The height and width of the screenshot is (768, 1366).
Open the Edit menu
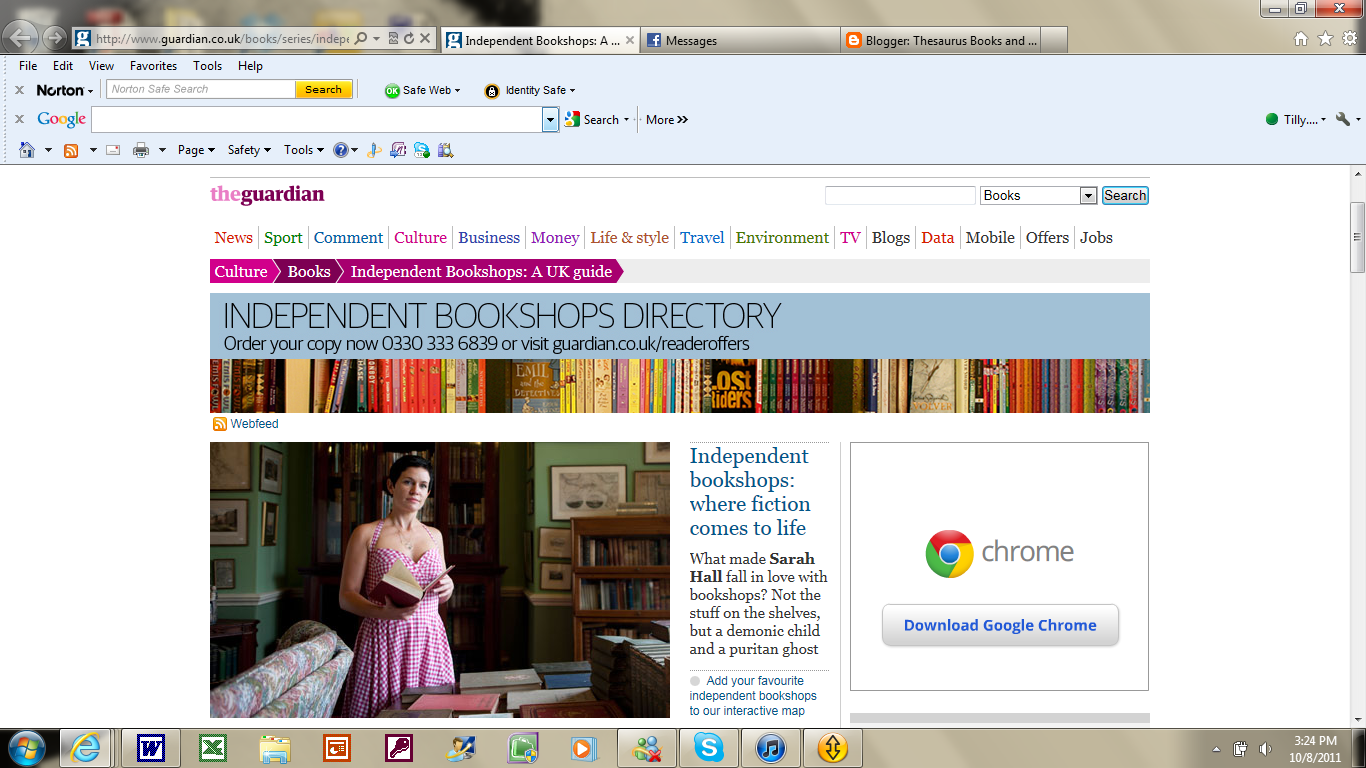pyautogui.click(x=63, y=66)
